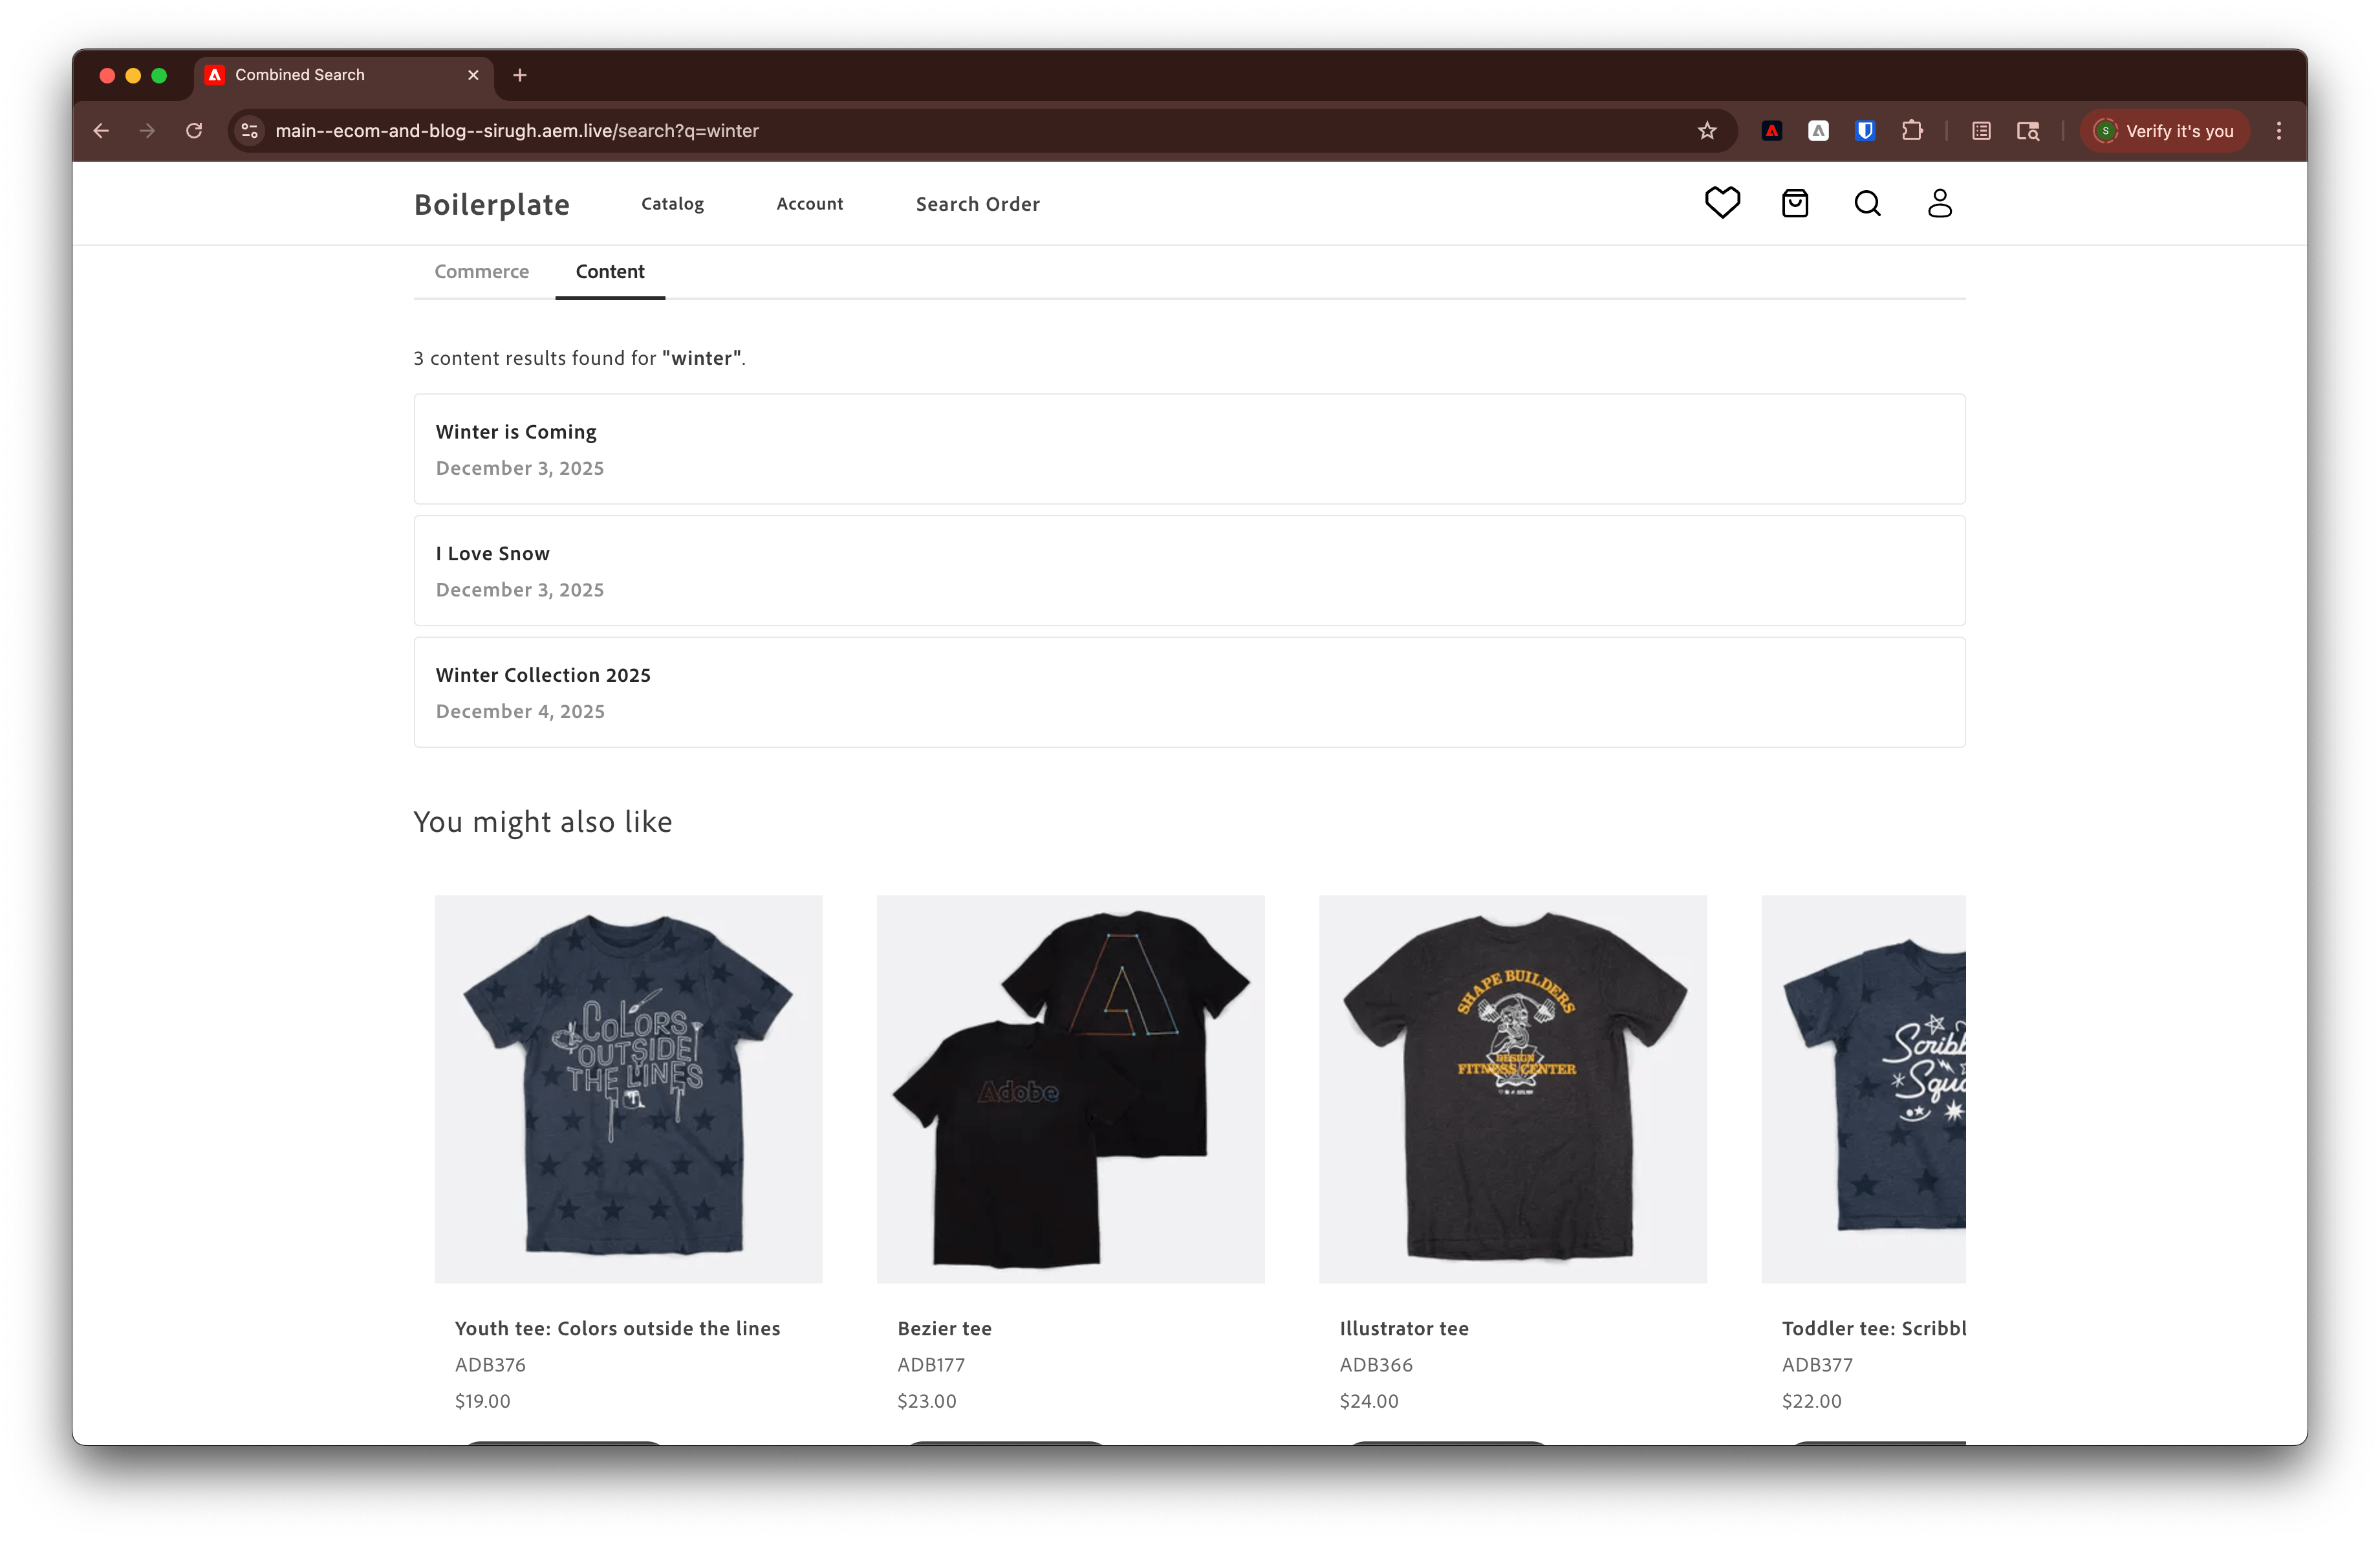Viewport: 2380px width, 1541px height.
Task: Select the Content results tab
Action: 609,271
